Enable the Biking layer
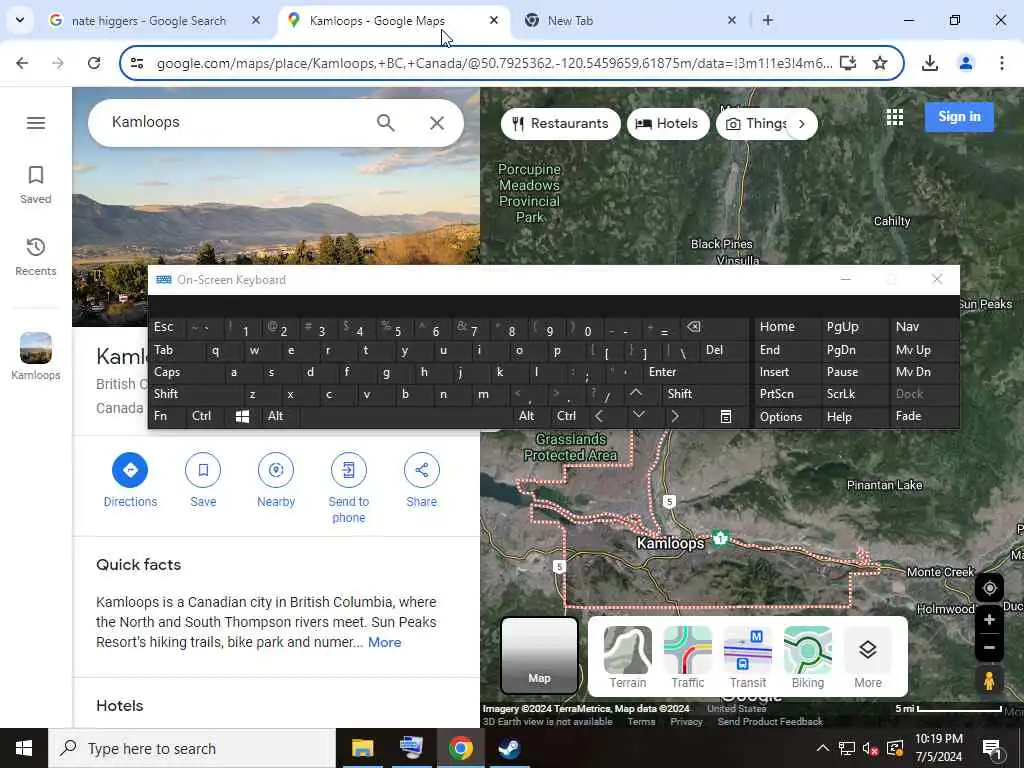This screenshot has height=768, width=1024. coord(808,657)
